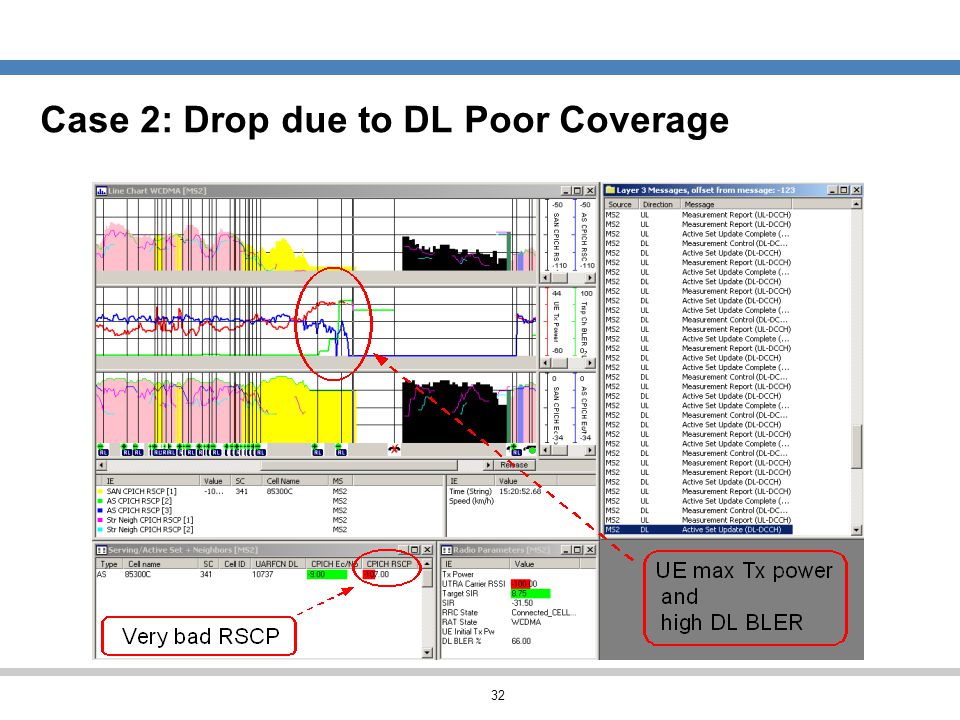Click the Layer 3 Messages vertical scrollbar thumb
Screen dimensions: 960x720
(857, 447)
